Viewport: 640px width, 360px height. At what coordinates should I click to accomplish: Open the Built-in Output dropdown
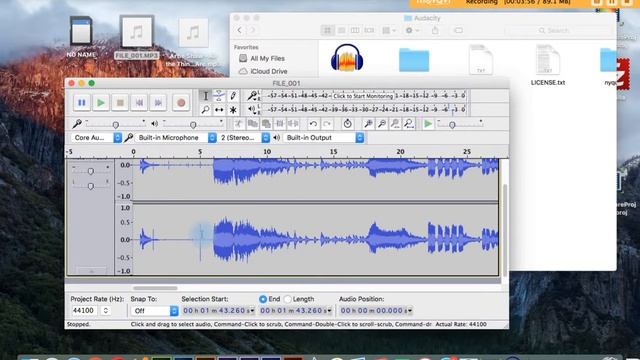pyautogui.click(x=324, y=138)
